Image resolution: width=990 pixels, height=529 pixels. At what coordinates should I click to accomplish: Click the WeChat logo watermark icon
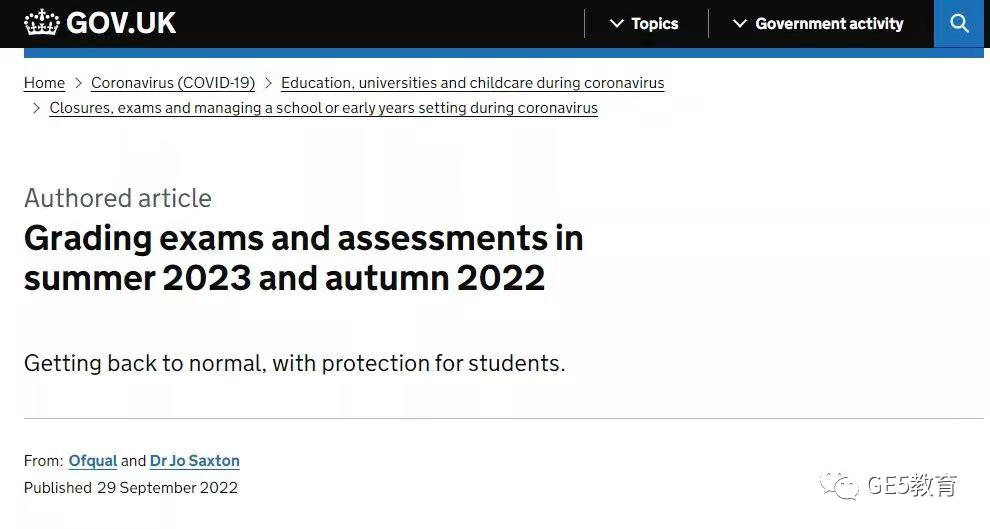coord(839,485)
